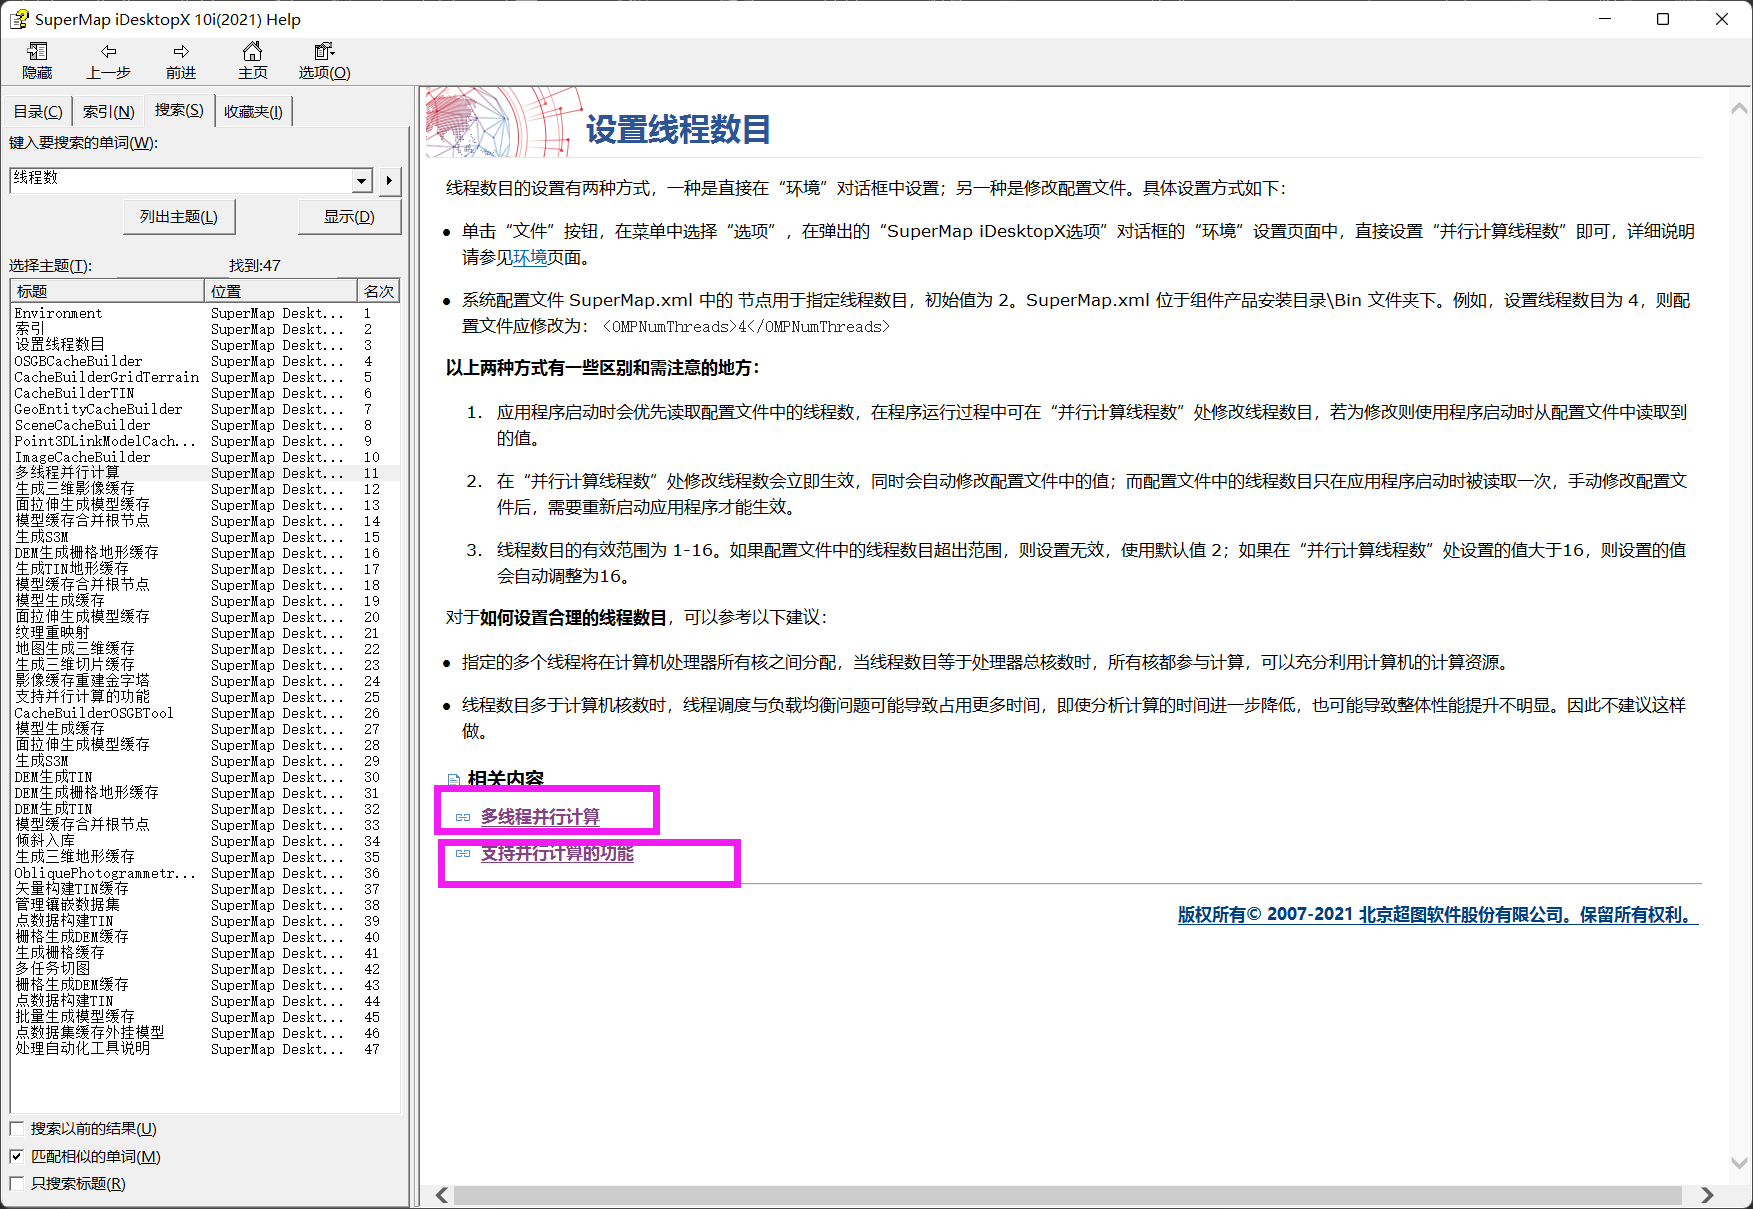Viewport: 1753px width, 1209px height.
Task: Select the 批量生成模型缓存 result row
Action: tap(205, 1017)
